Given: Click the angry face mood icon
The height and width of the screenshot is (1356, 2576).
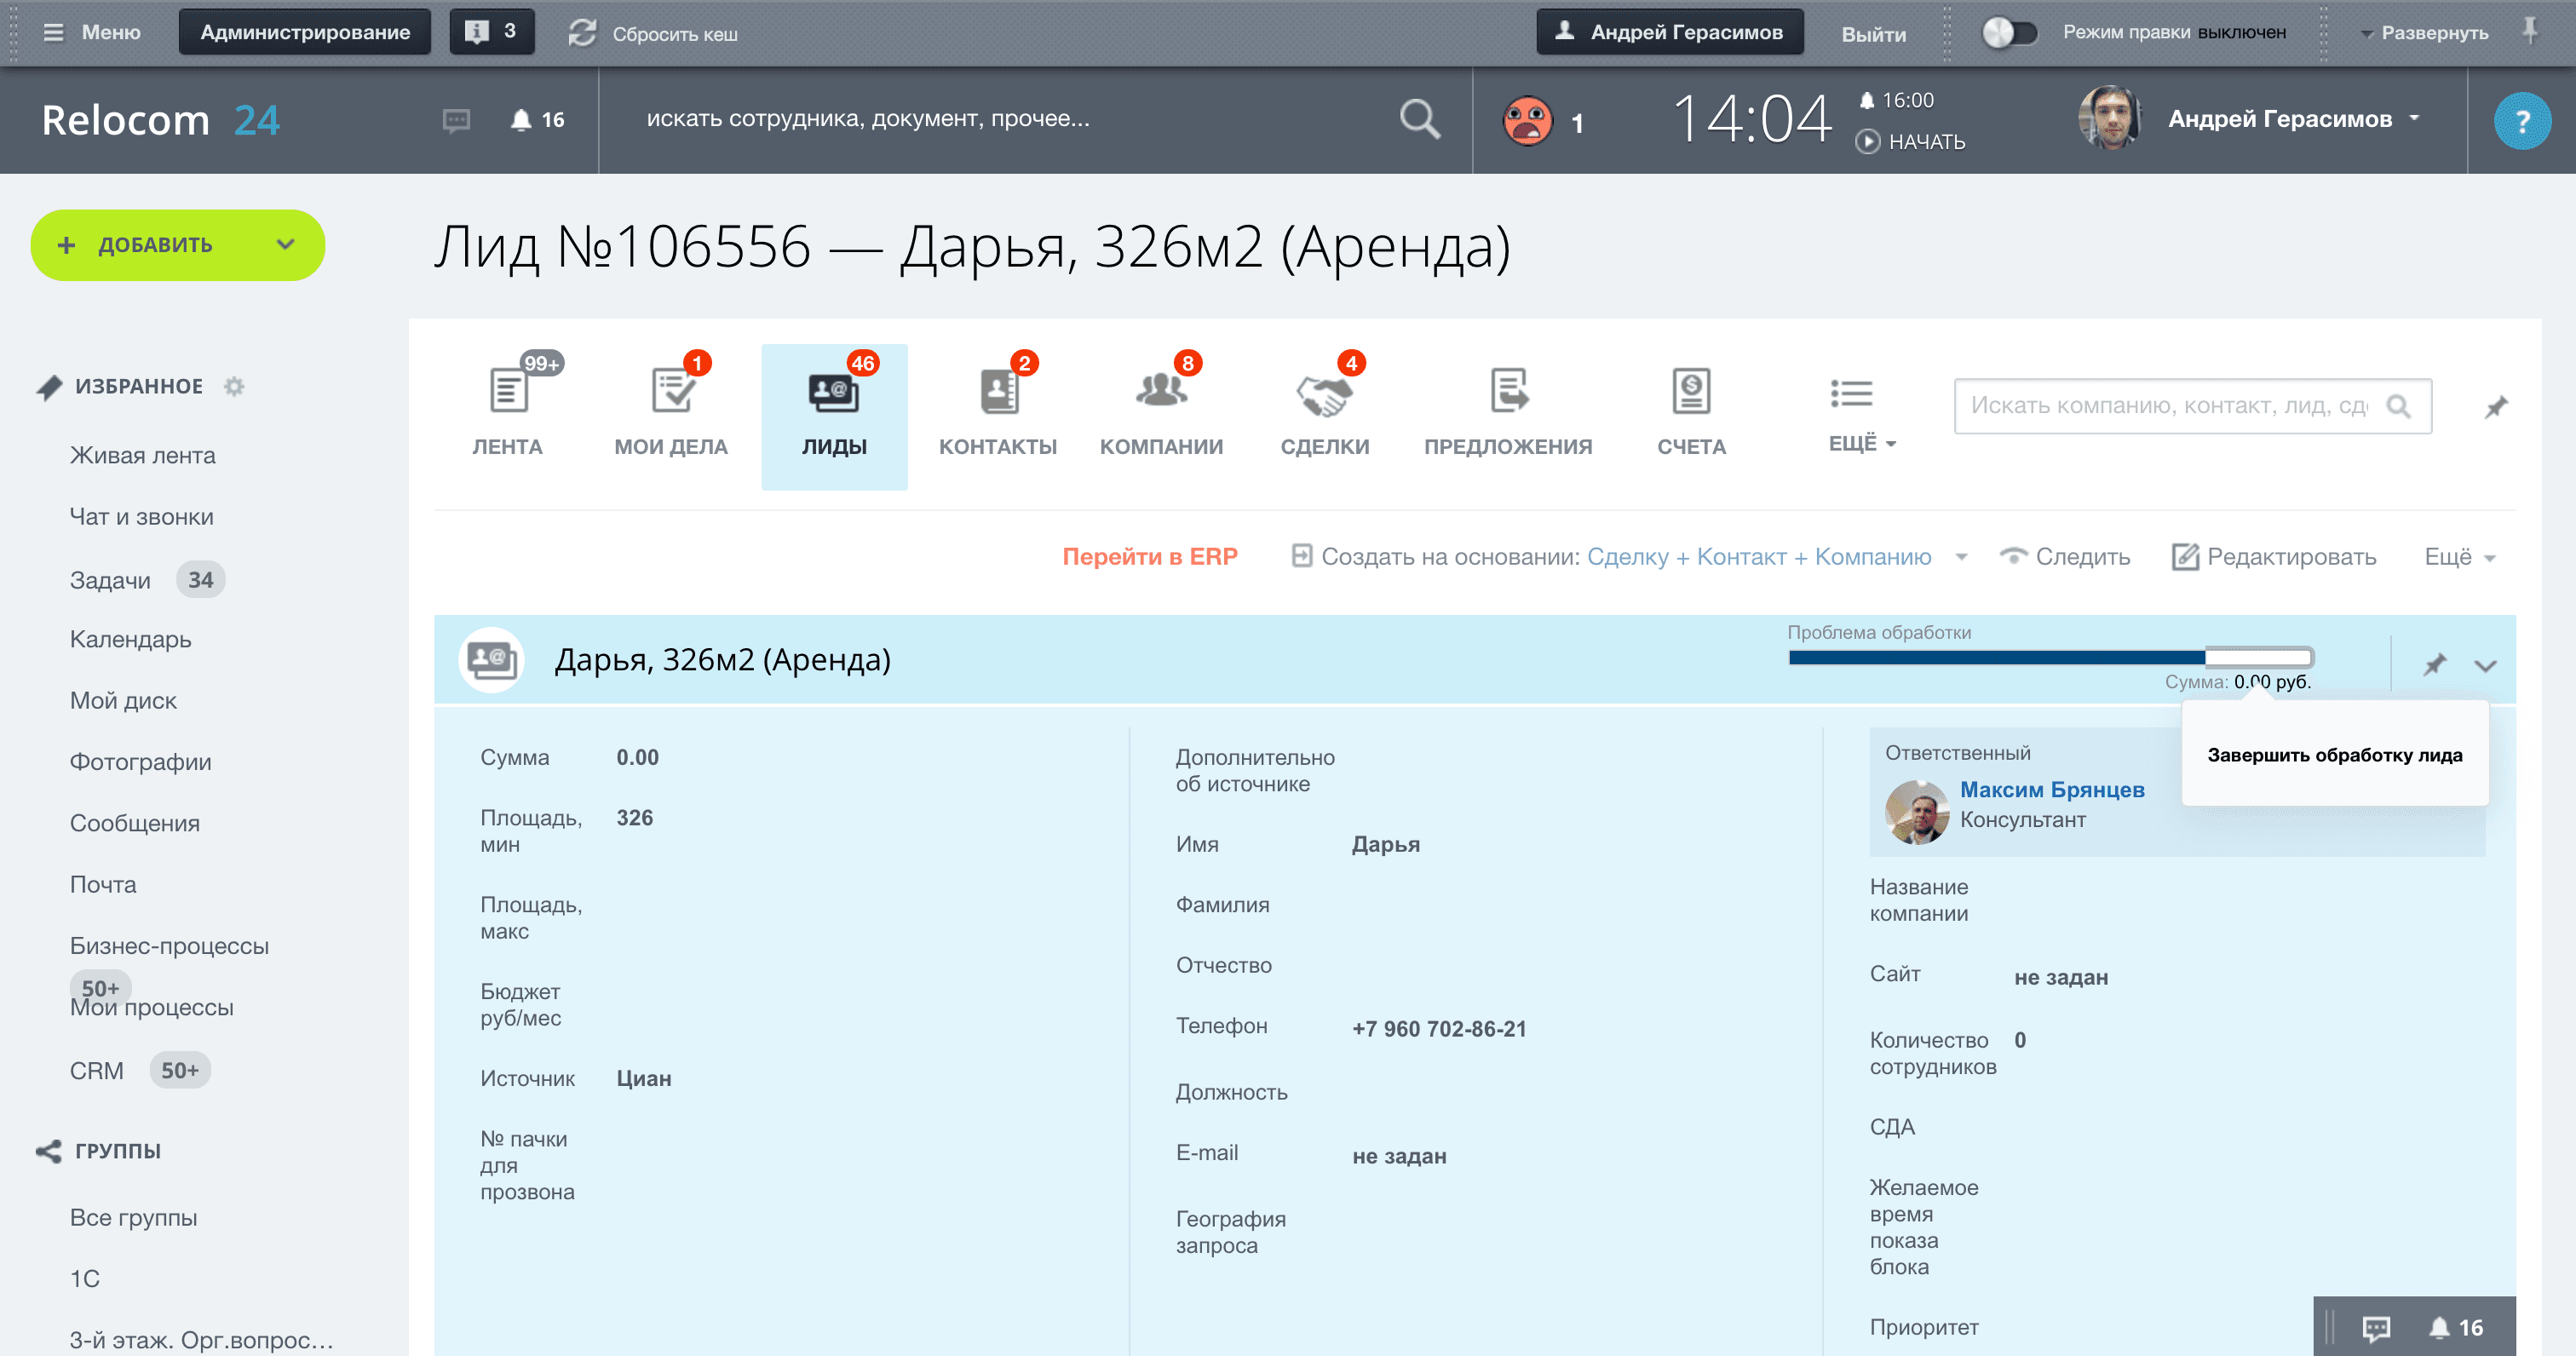Looking at the screenshot, I should pos(1527,121).
